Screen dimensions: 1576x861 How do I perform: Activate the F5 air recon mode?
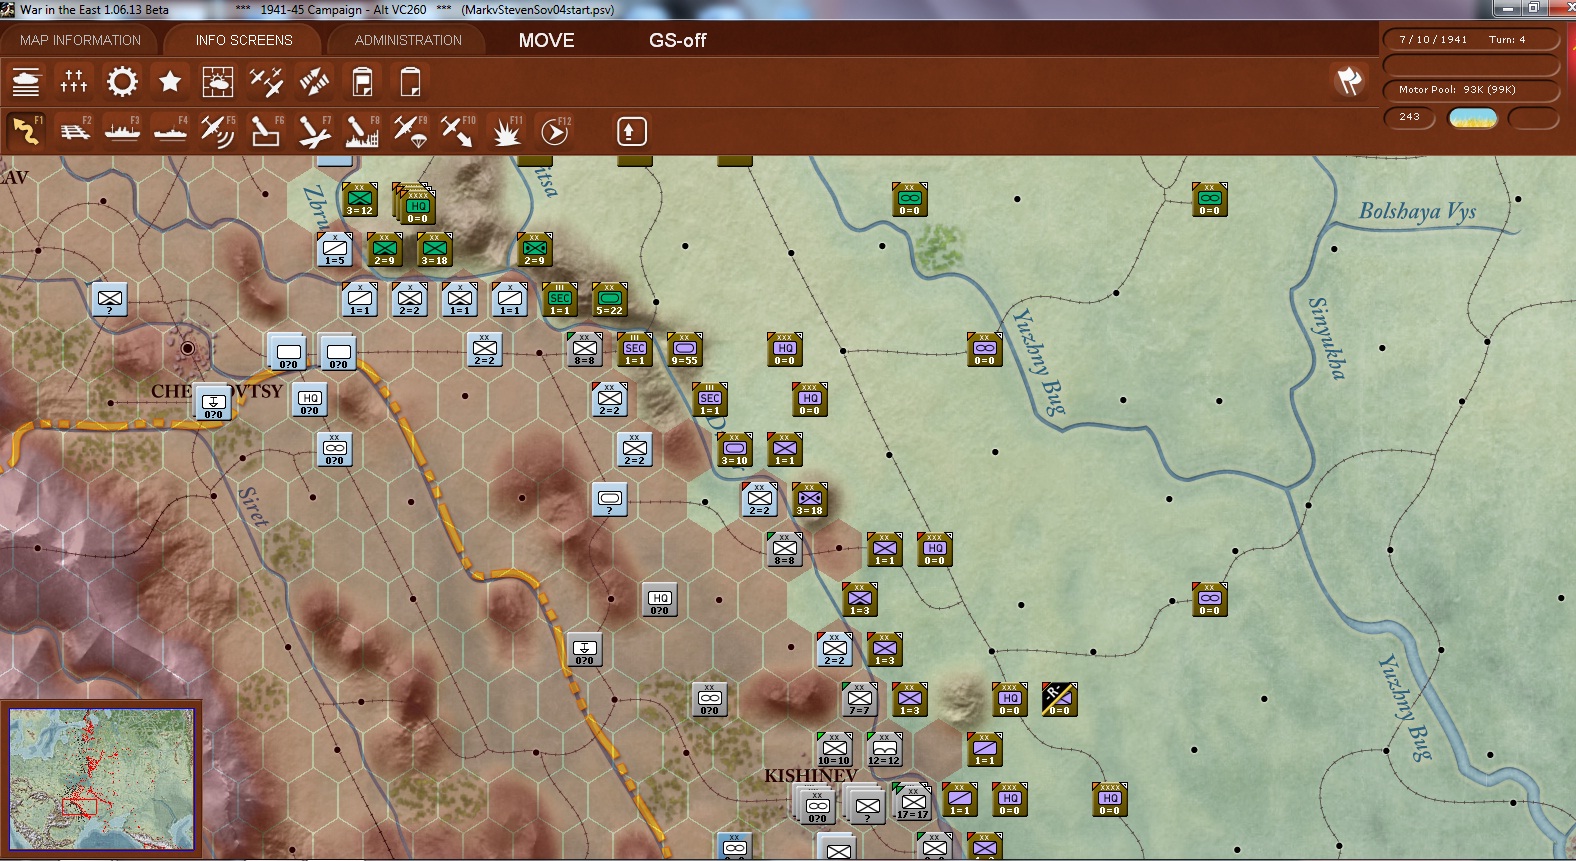click(218, 131)
